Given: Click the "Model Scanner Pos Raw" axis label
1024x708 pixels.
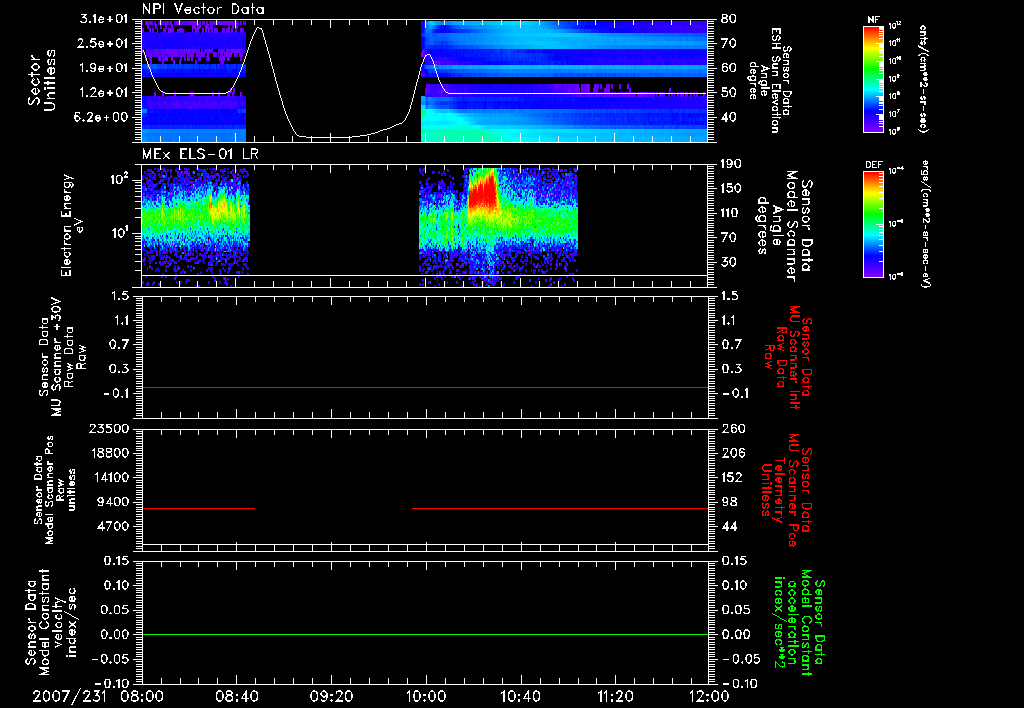Looking at the screenshot, I should pos(57,490).
